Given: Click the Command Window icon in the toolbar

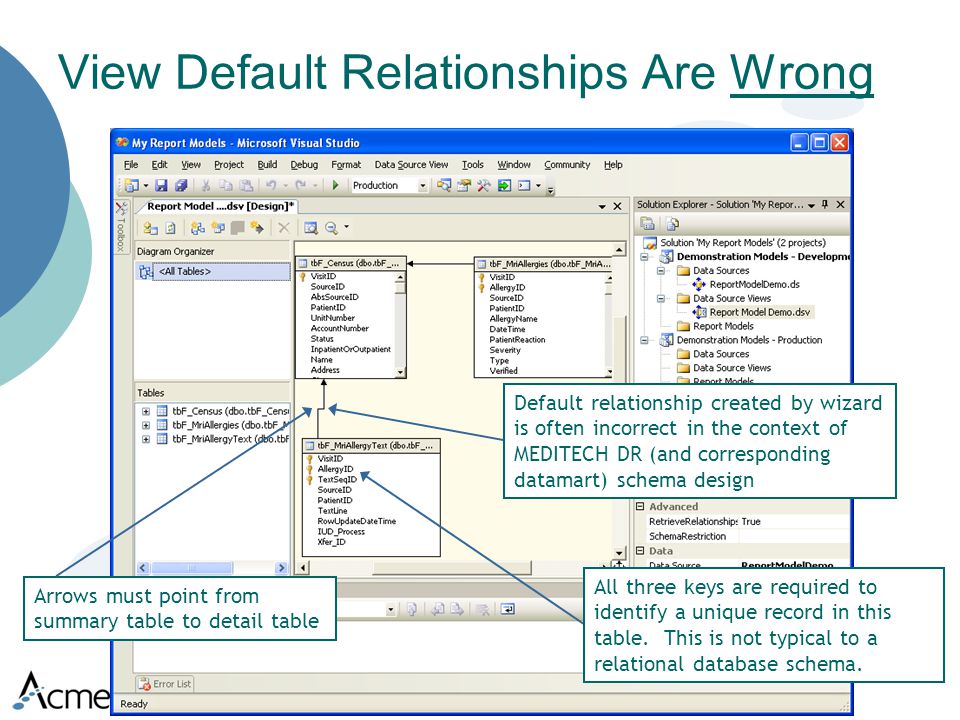Looking at the screenshot, I should click(x=524, y=185).
